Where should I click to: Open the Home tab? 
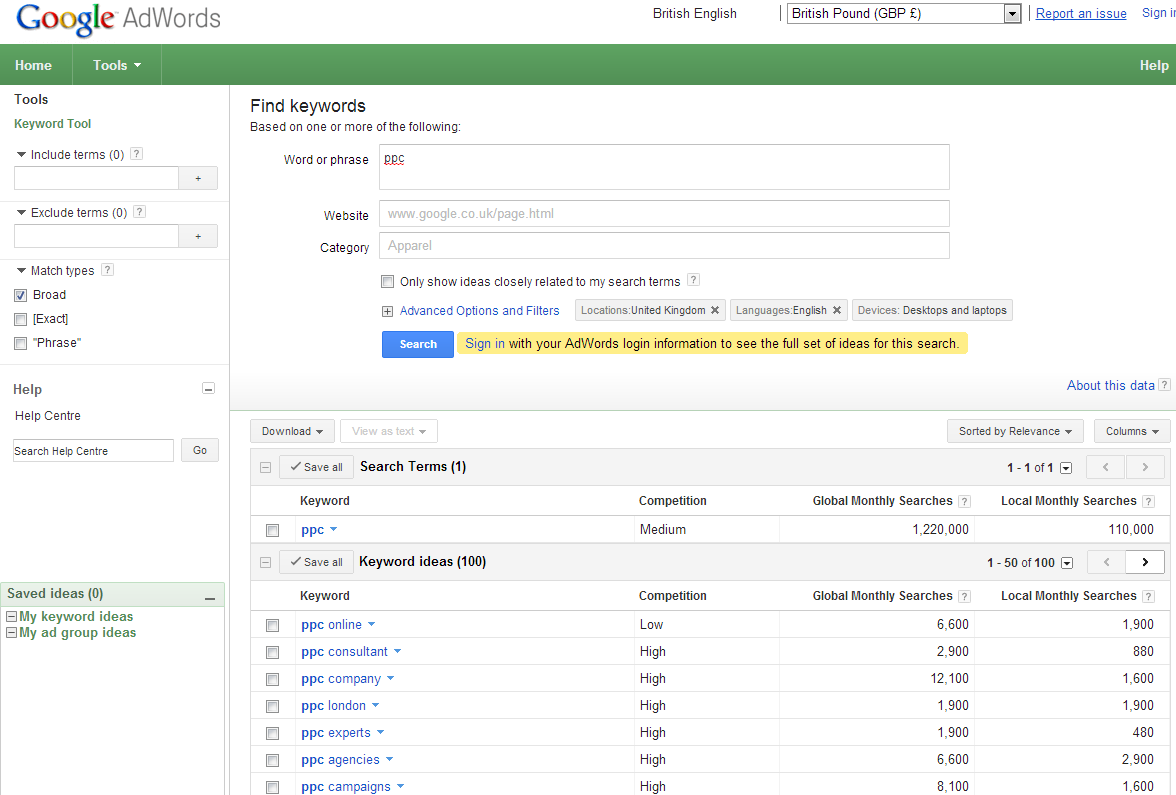point(34,65)
